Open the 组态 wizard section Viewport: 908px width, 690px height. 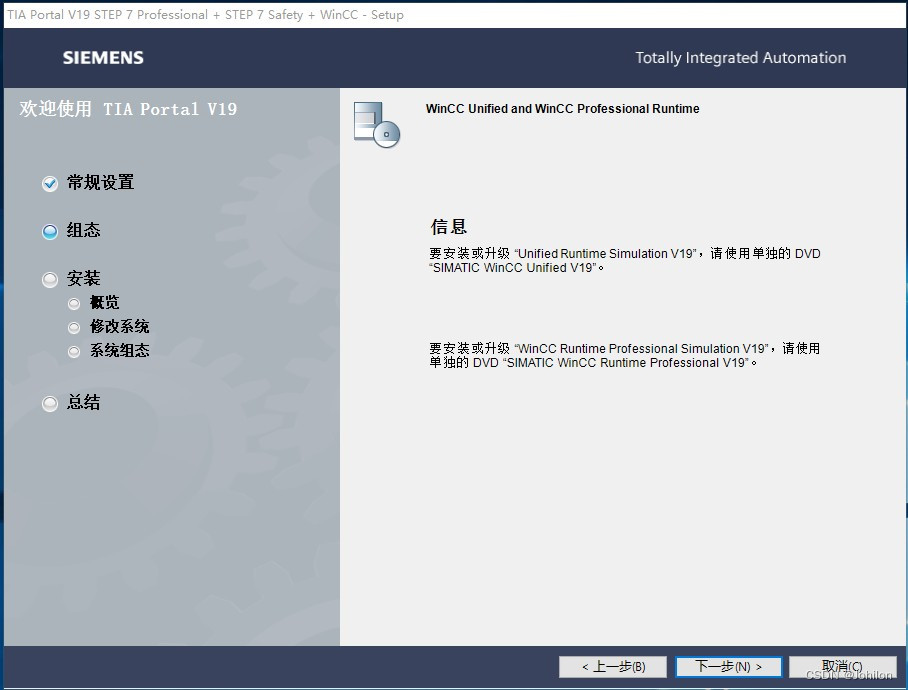click(x=83, y=231)
